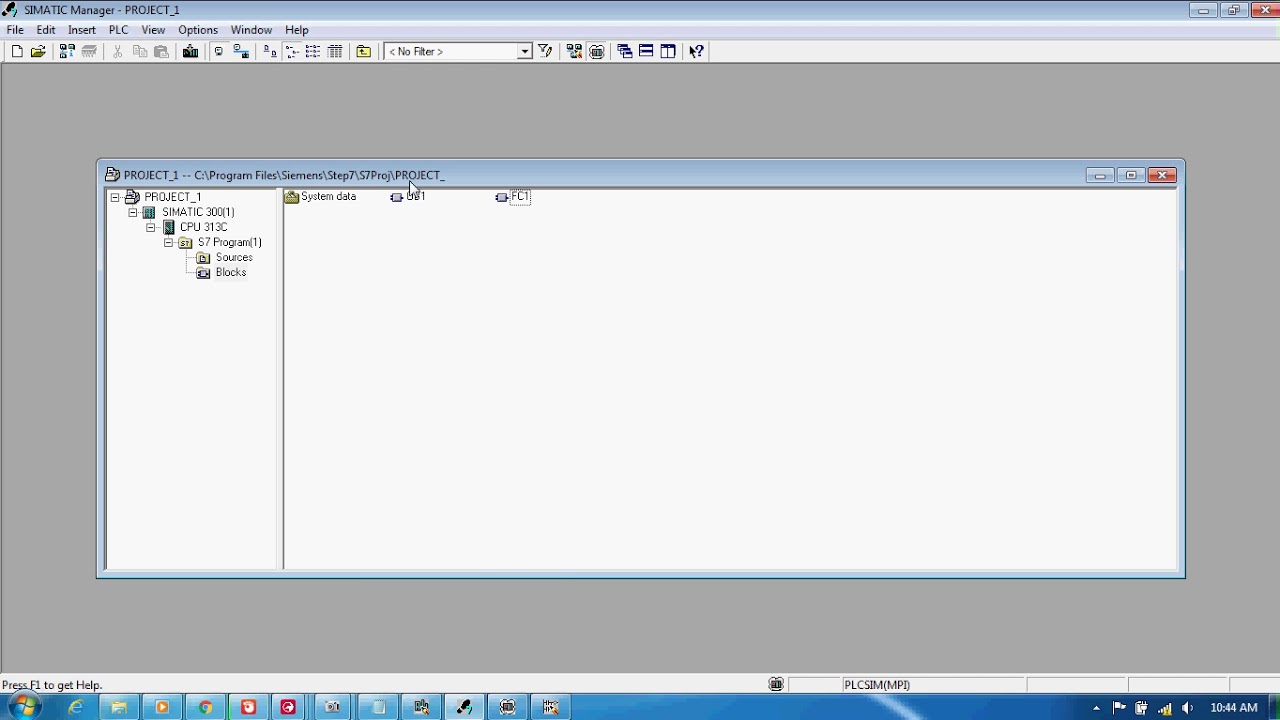This screenshot has width=1280, height=720.
Task: Click the context Help arrow icon
Action: coord(697,51)
